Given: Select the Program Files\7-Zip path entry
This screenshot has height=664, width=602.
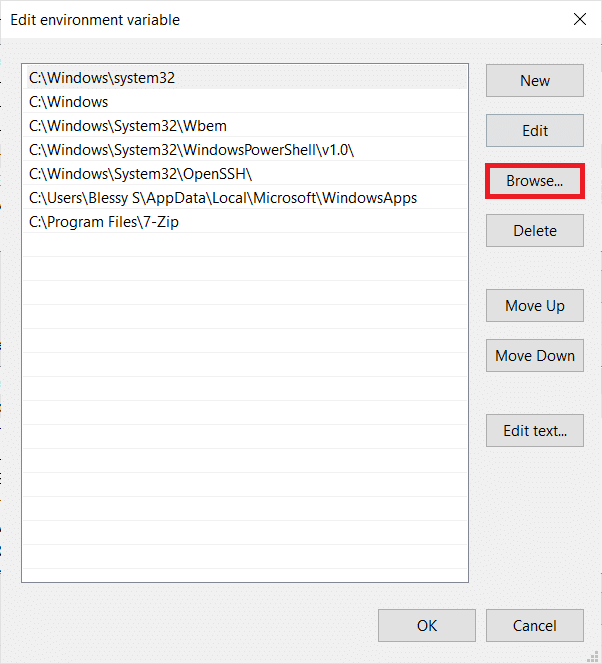Looking at the screenshot, I should (104, 222).
